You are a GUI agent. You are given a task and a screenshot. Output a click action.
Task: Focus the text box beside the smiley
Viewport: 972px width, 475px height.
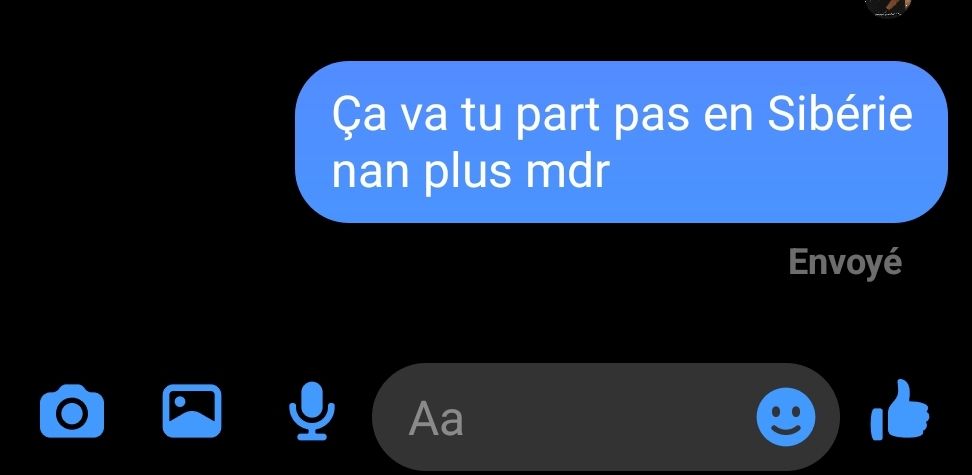point(606,417)
